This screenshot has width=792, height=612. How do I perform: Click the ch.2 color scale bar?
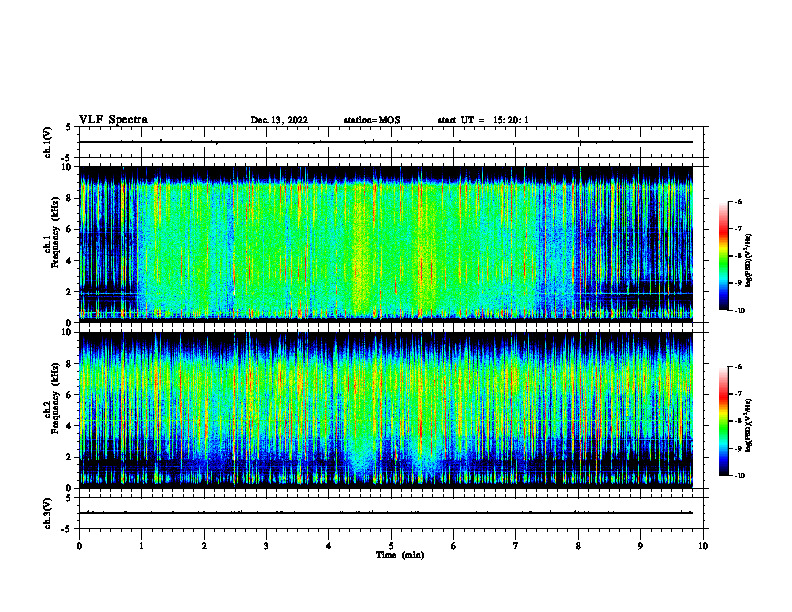click(x=723, y=421)
